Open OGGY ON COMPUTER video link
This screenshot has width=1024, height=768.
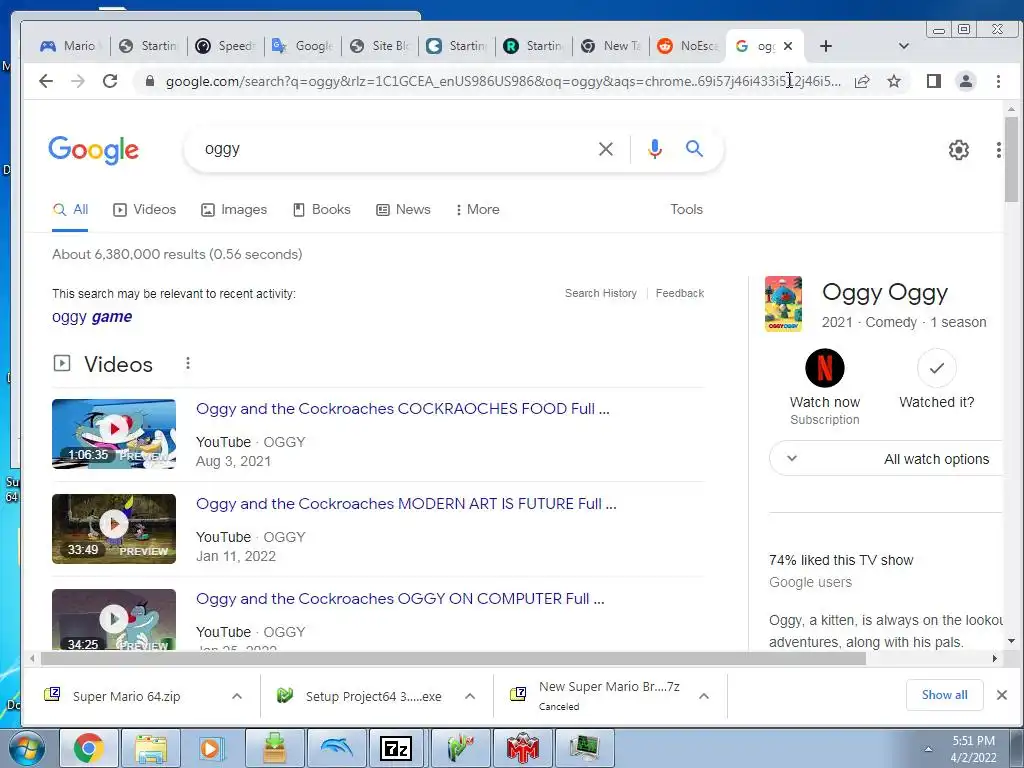coord(400,599)
